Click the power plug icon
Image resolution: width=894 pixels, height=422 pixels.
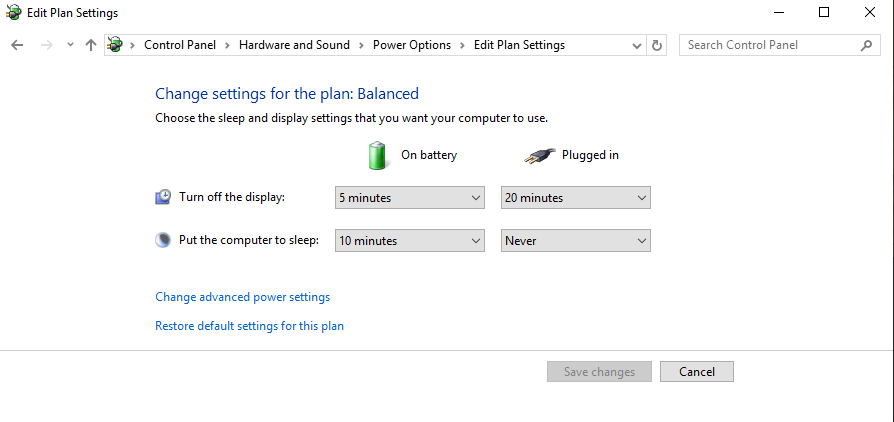click(x=539, y=156)
